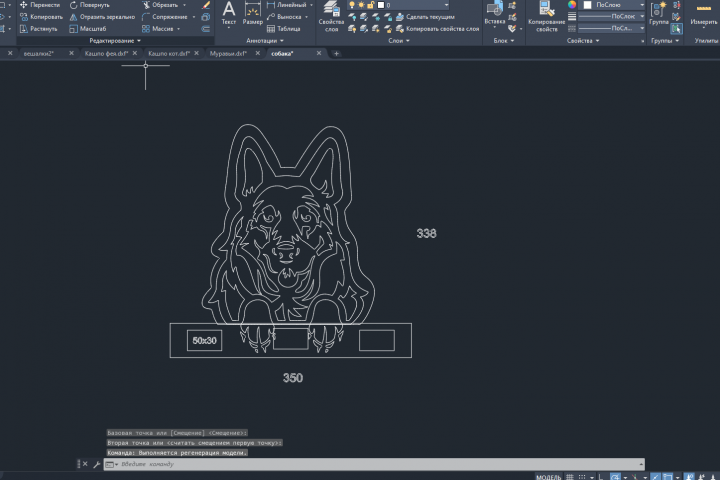The image size is (720, 480).
Task: Expand the Группы panel
Action: 665,41
